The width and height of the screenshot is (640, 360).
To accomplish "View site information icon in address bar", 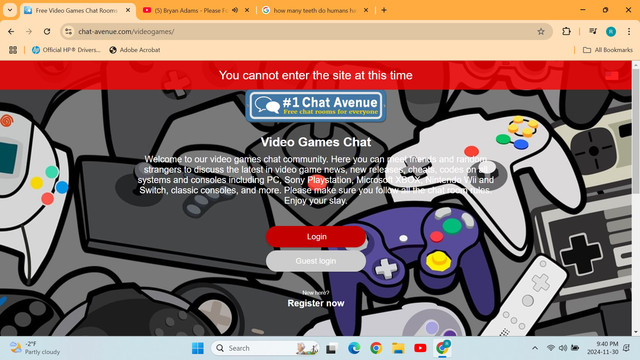I will point(69,31).
